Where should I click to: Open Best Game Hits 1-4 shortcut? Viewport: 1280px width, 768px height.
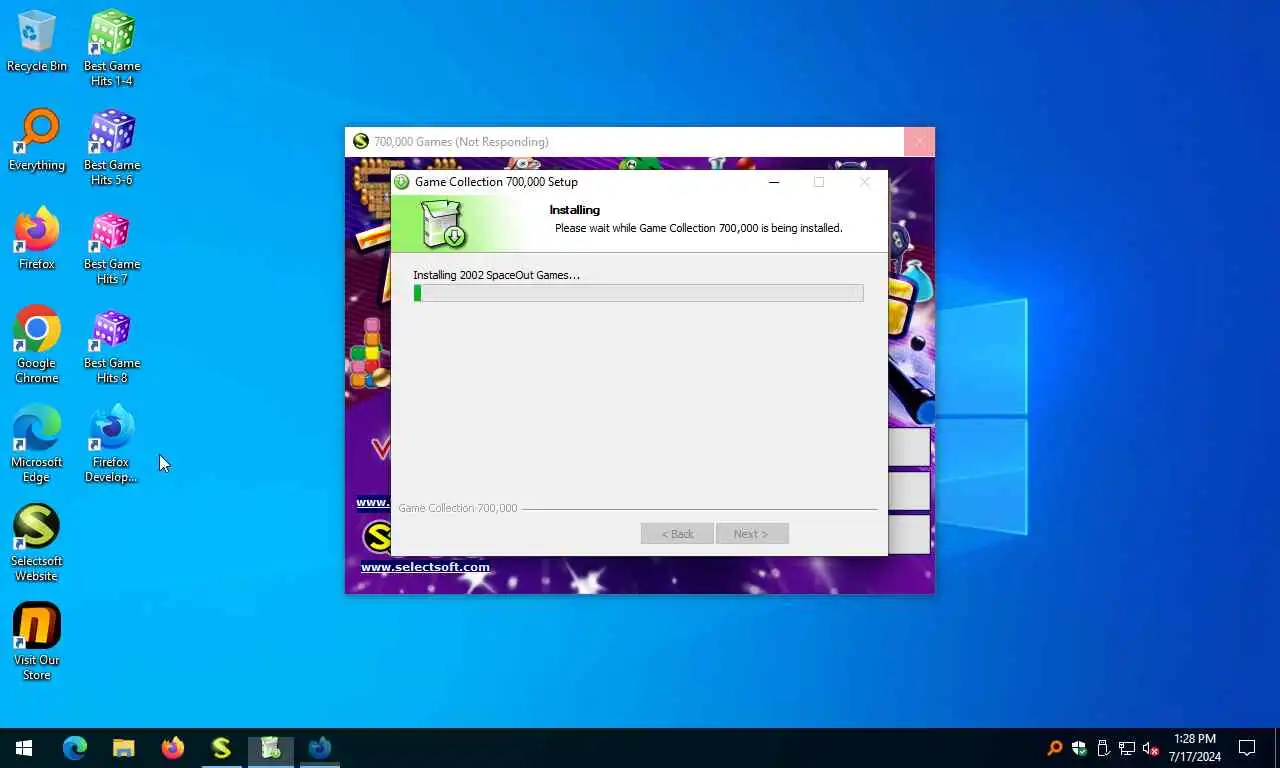112,47
